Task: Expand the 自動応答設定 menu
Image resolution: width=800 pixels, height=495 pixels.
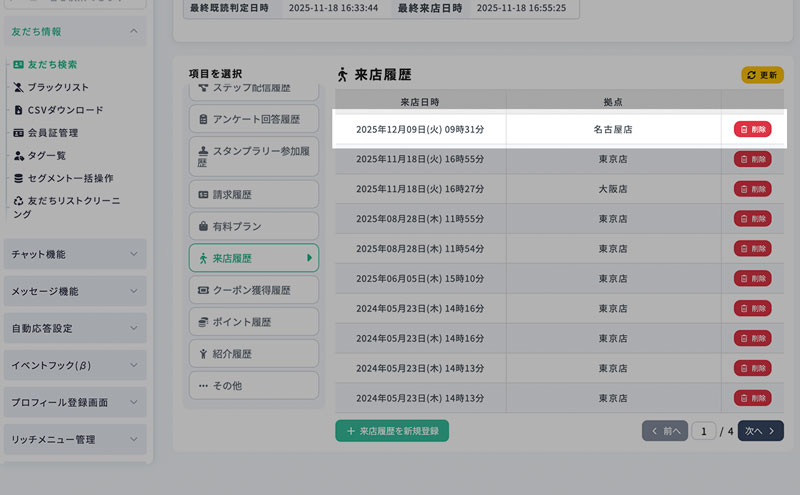Action: tap(75, 328)
